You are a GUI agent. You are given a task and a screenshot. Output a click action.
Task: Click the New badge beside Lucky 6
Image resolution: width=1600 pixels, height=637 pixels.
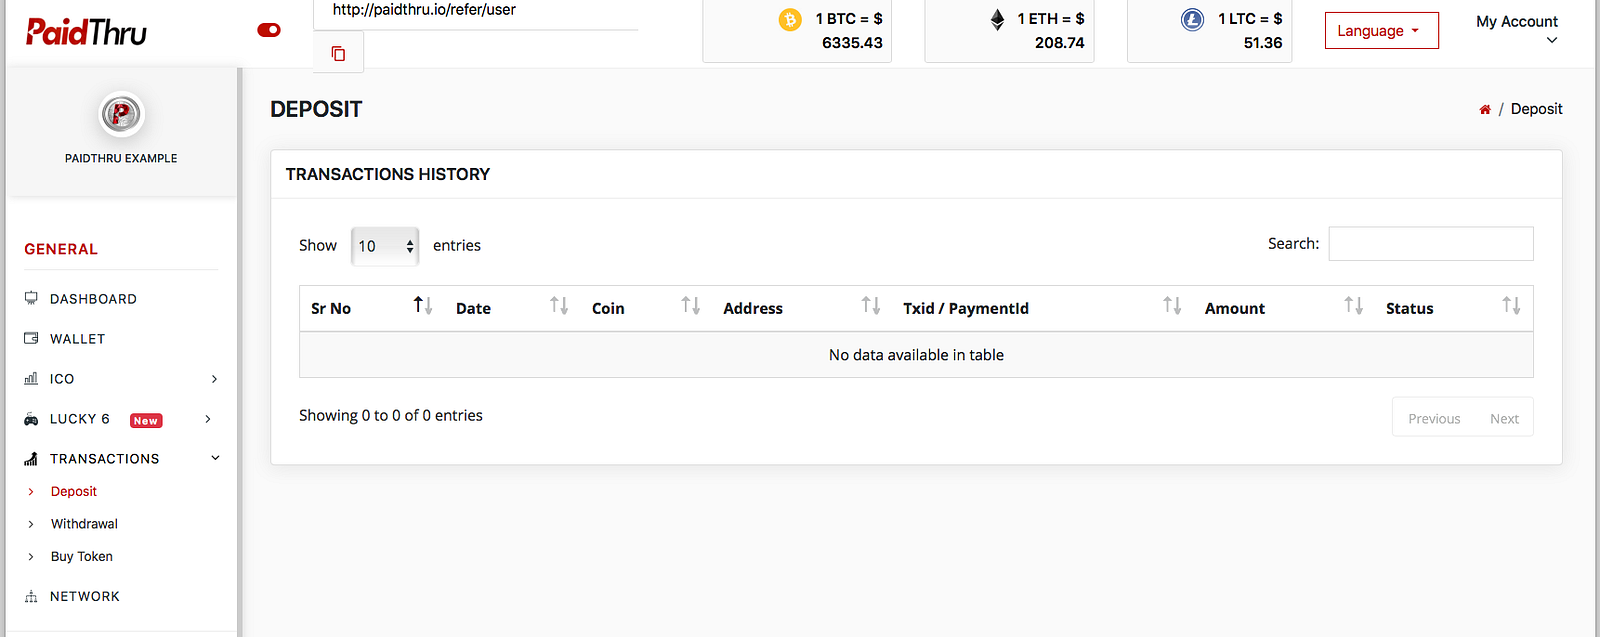pos(146,421)
